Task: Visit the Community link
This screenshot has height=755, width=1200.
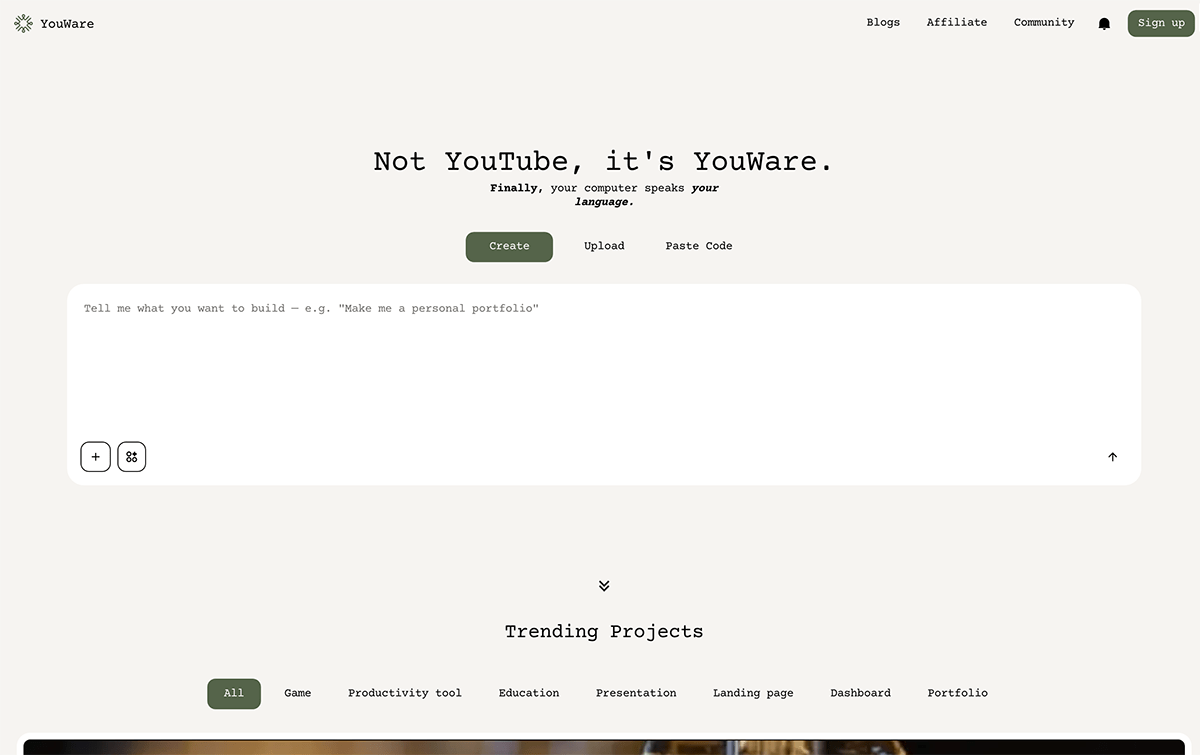Action: pyautogui.click(x=1043, y=22)
